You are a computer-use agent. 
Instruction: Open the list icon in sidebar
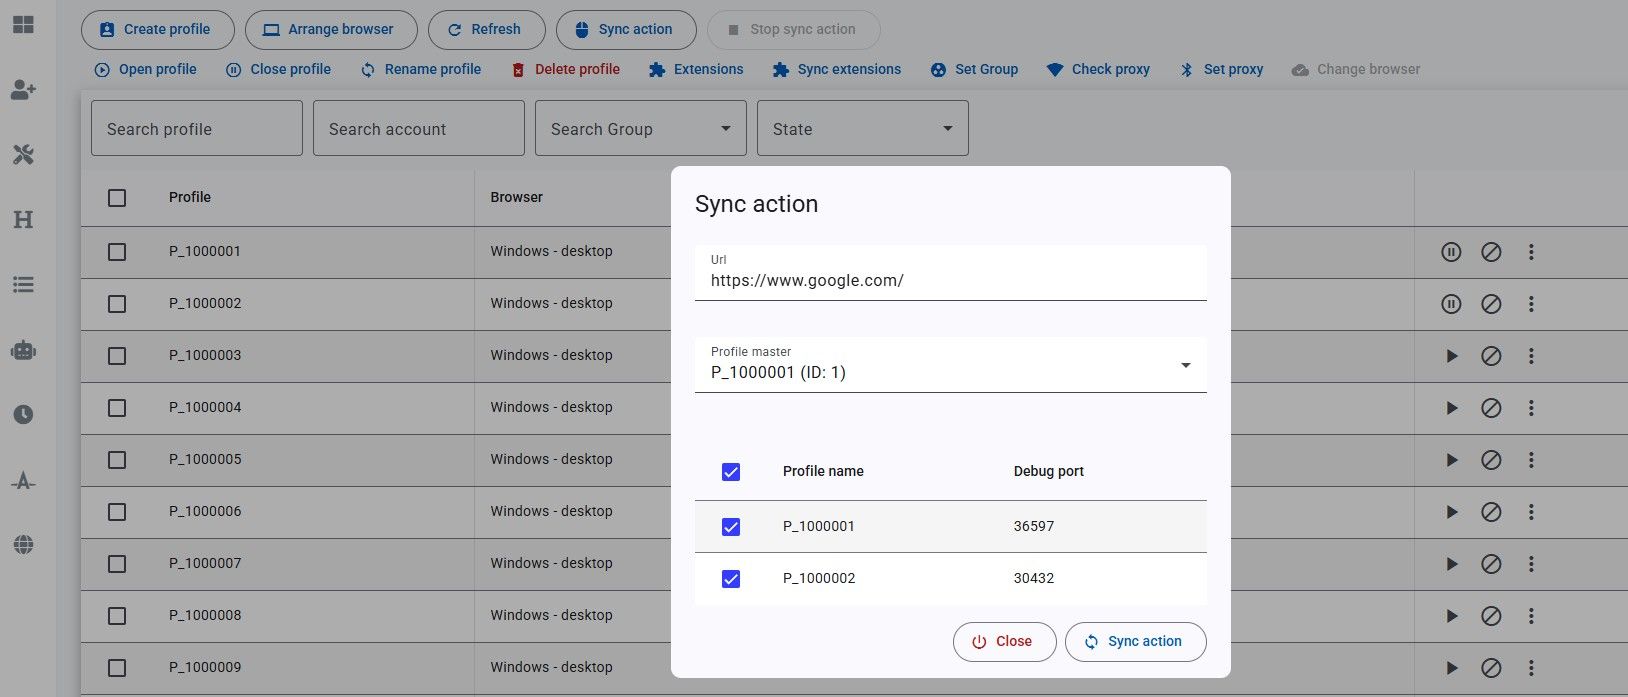[x=23, y=285]
